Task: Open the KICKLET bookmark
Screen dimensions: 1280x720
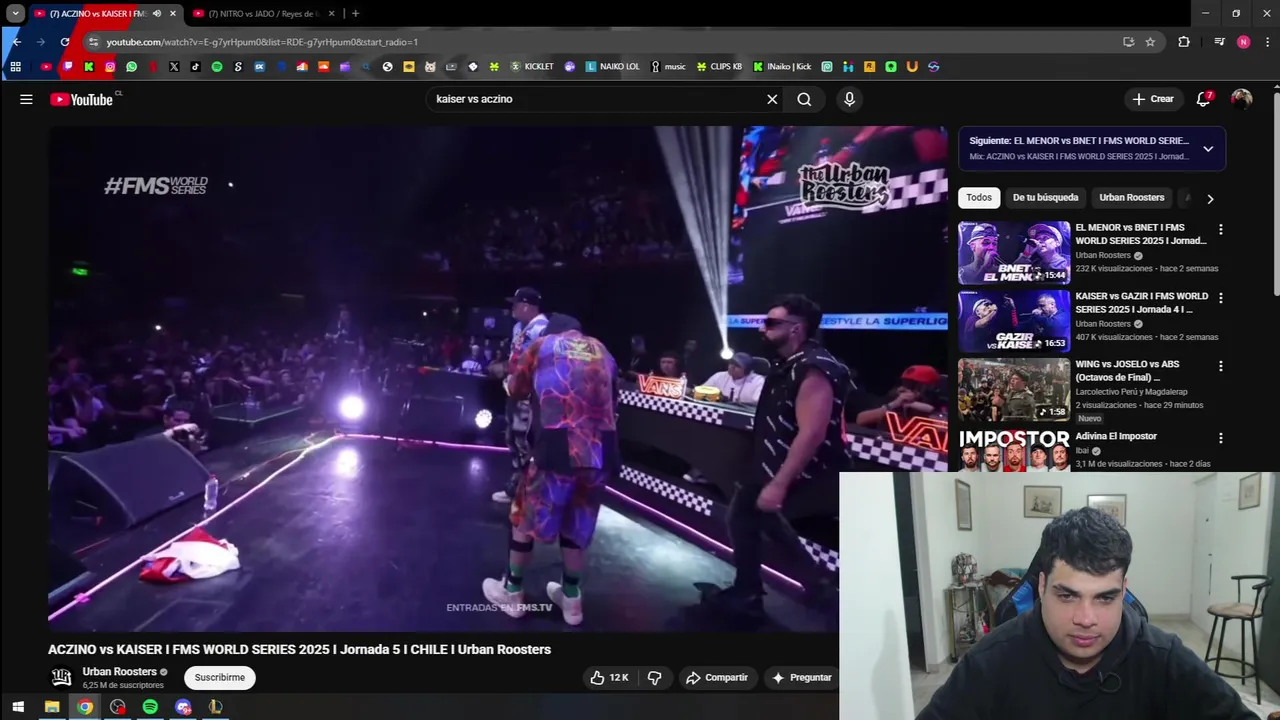Action: point(531,67)
